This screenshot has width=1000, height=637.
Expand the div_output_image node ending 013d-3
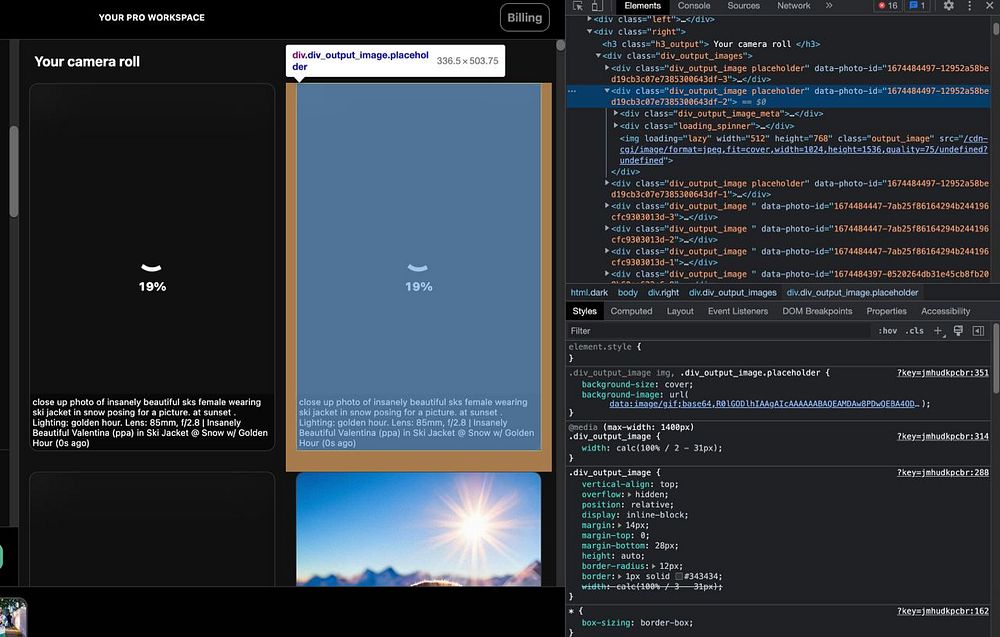pos(607,207)
